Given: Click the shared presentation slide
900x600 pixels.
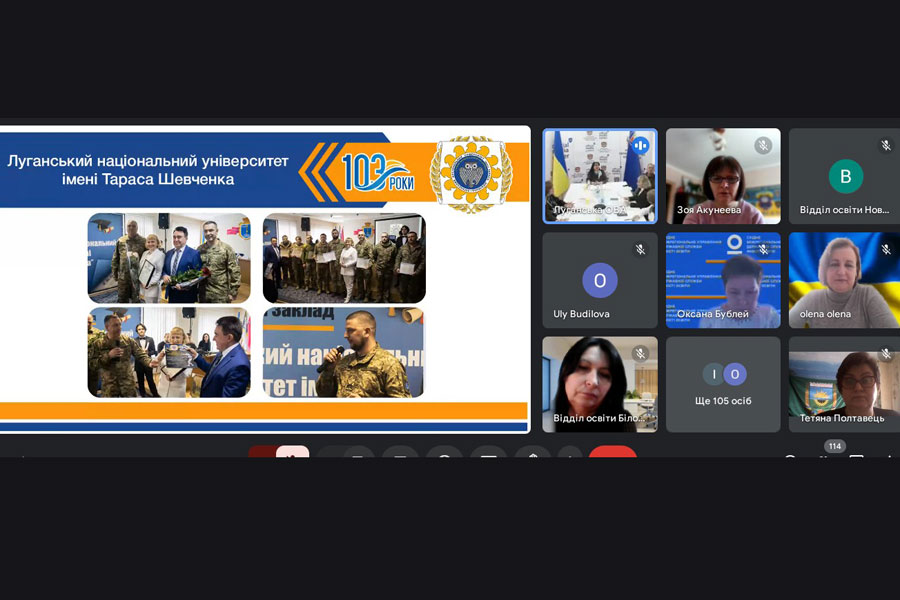Looking at the screenshot, I should [265, 279].
